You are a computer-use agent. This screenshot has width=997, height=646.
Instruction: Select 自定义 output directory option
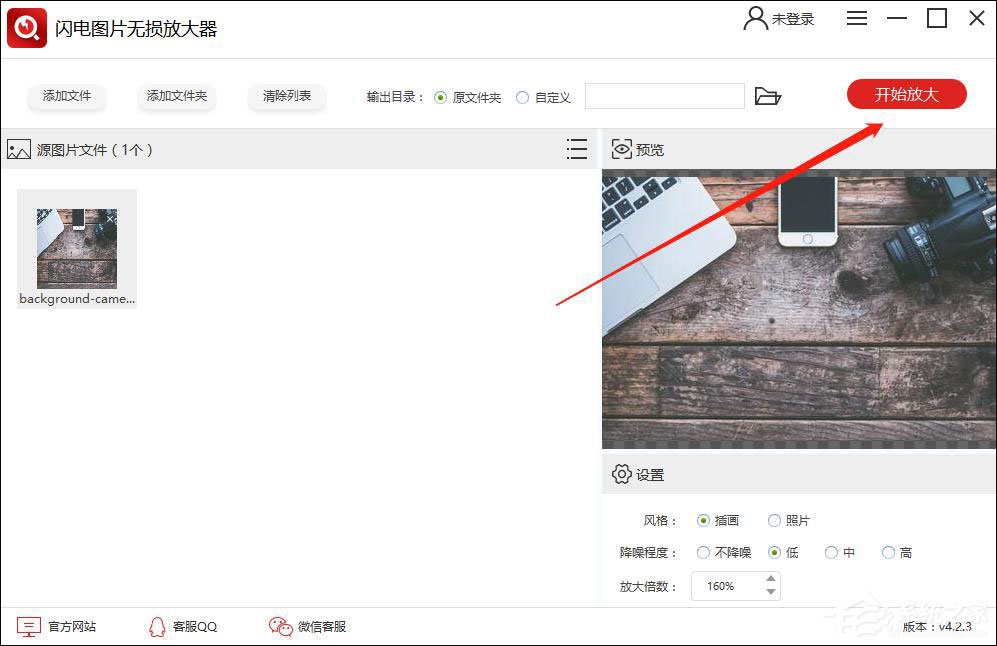point(522,97)
